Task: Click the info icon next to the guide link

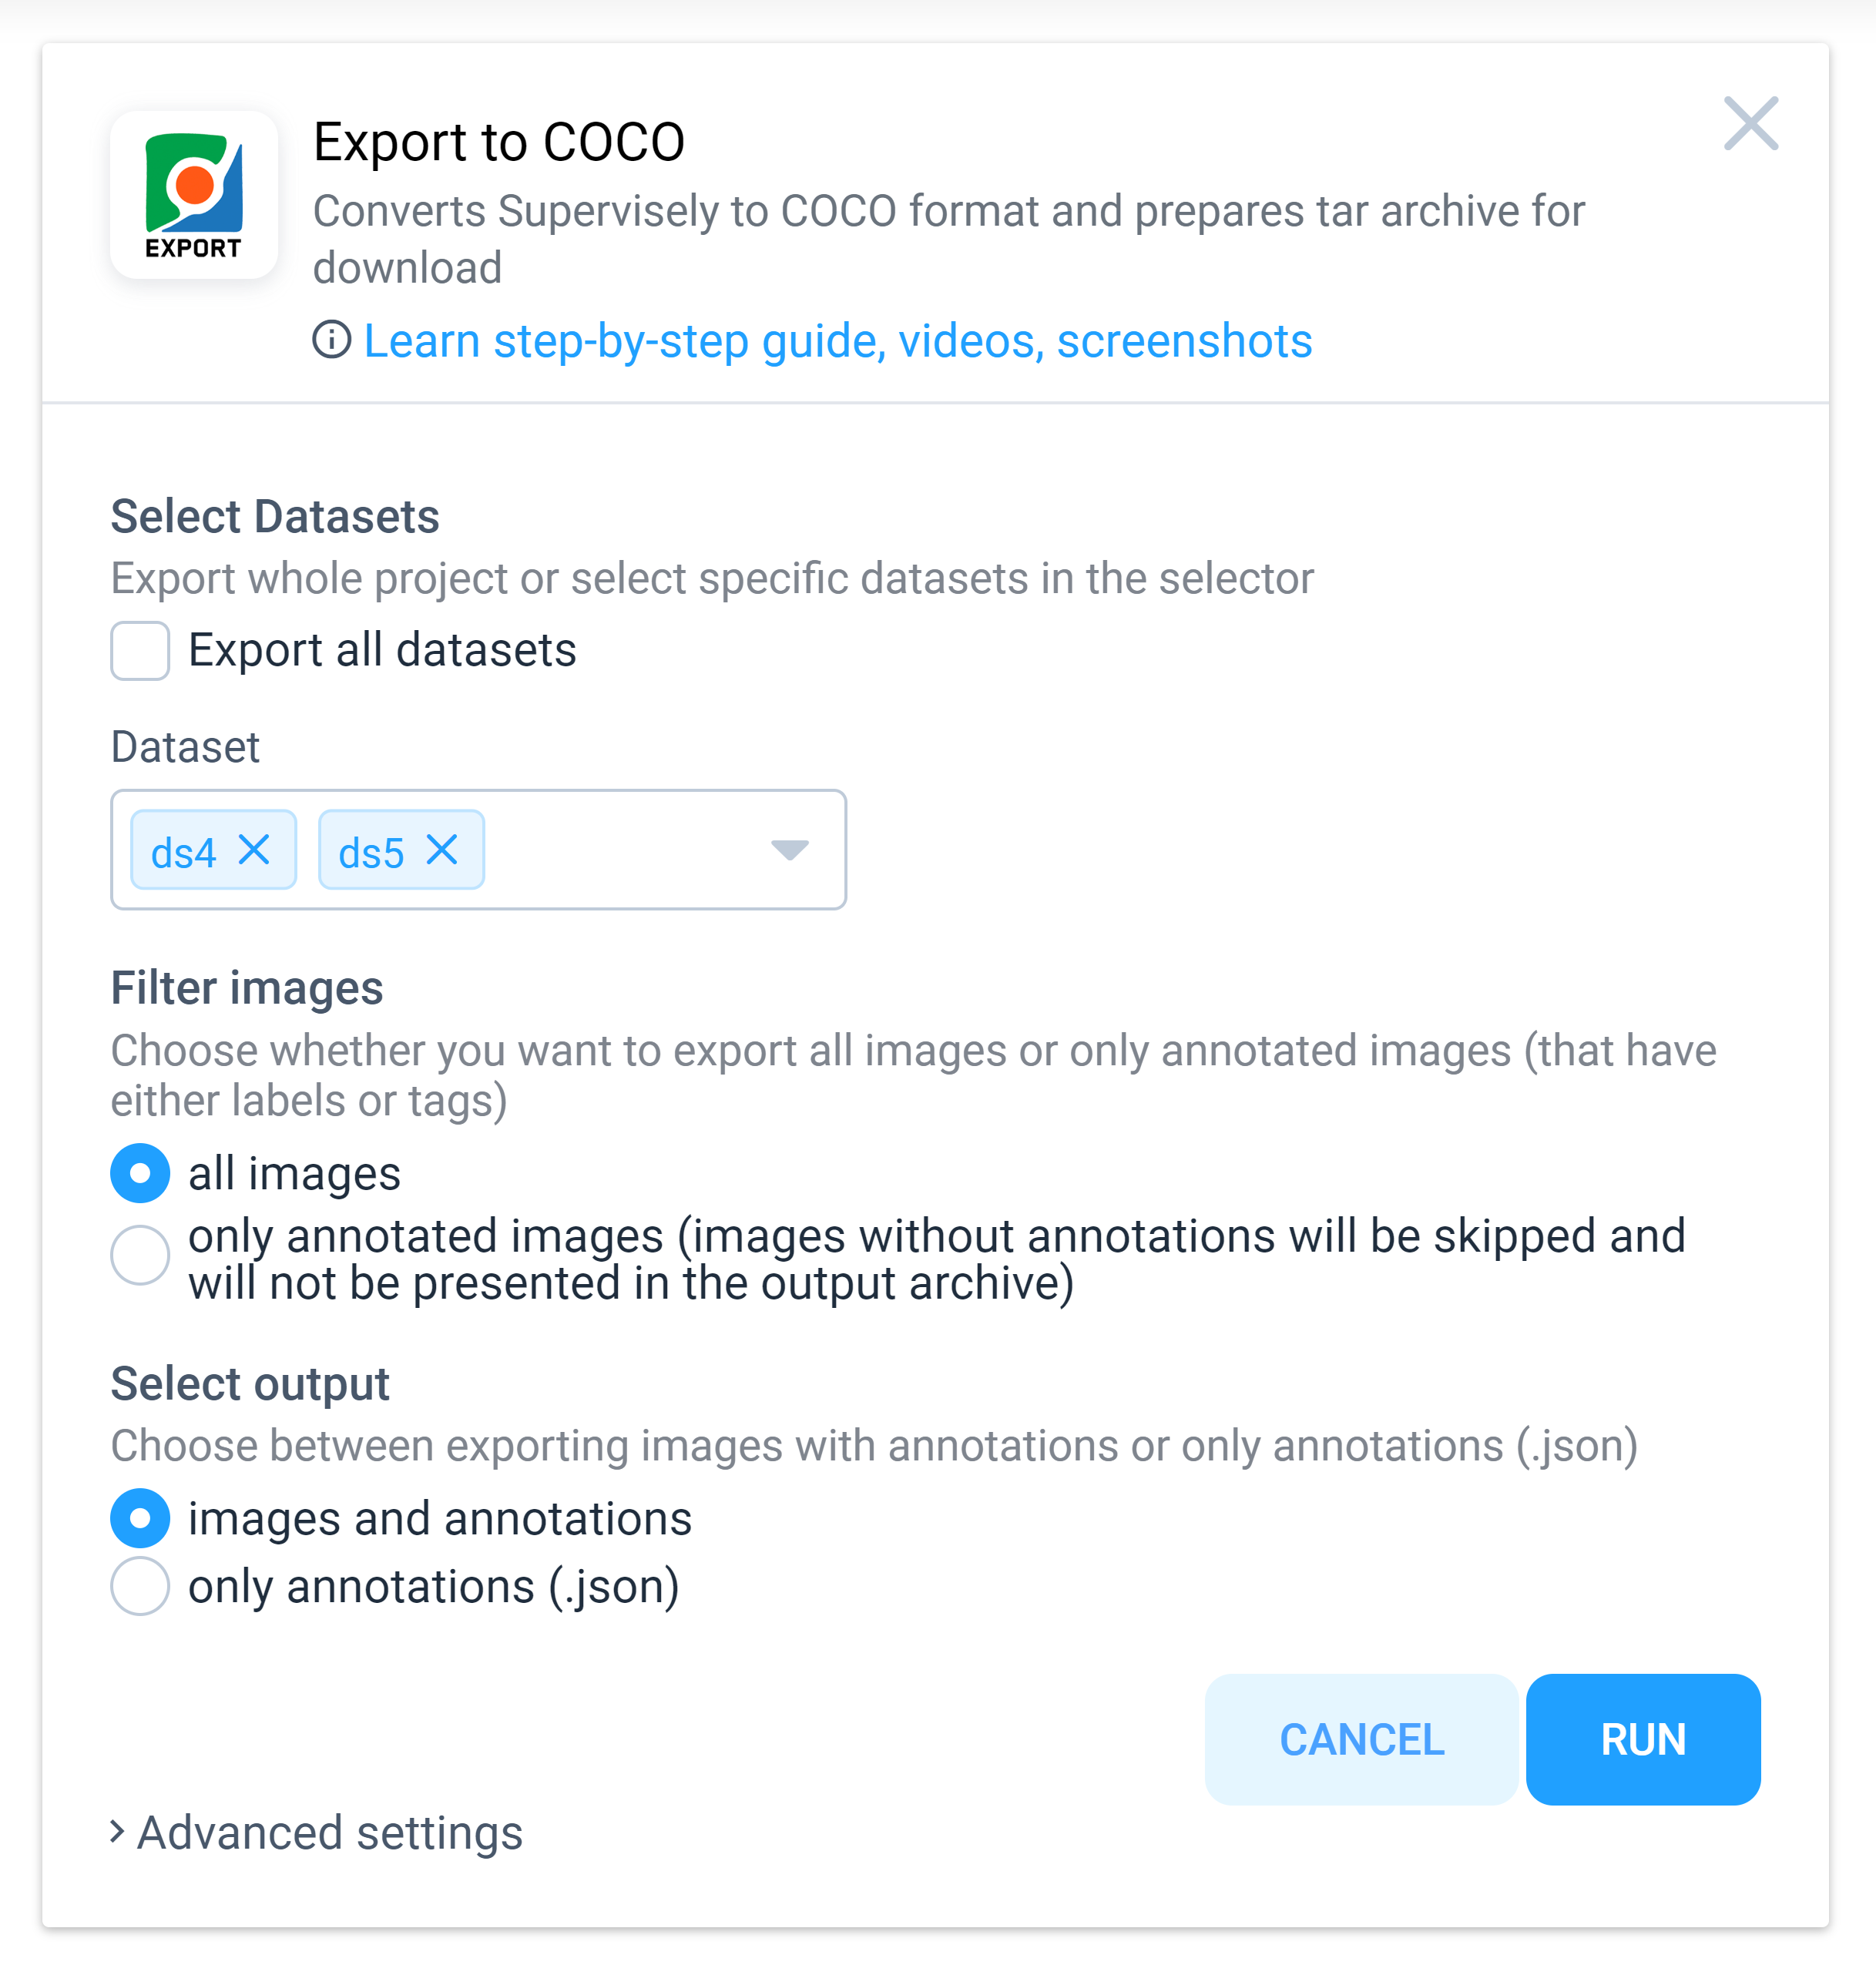Action: coord(333,341)
